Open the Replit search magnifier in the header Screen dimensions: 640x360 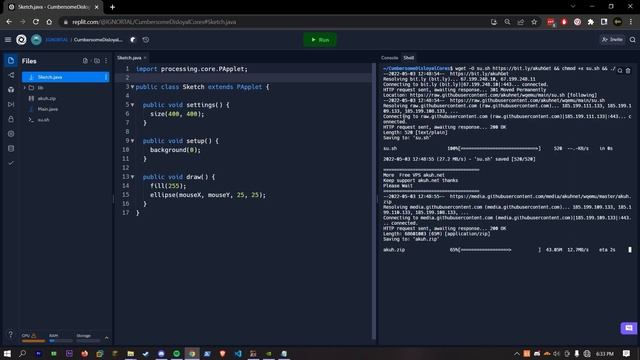point(632,40)
